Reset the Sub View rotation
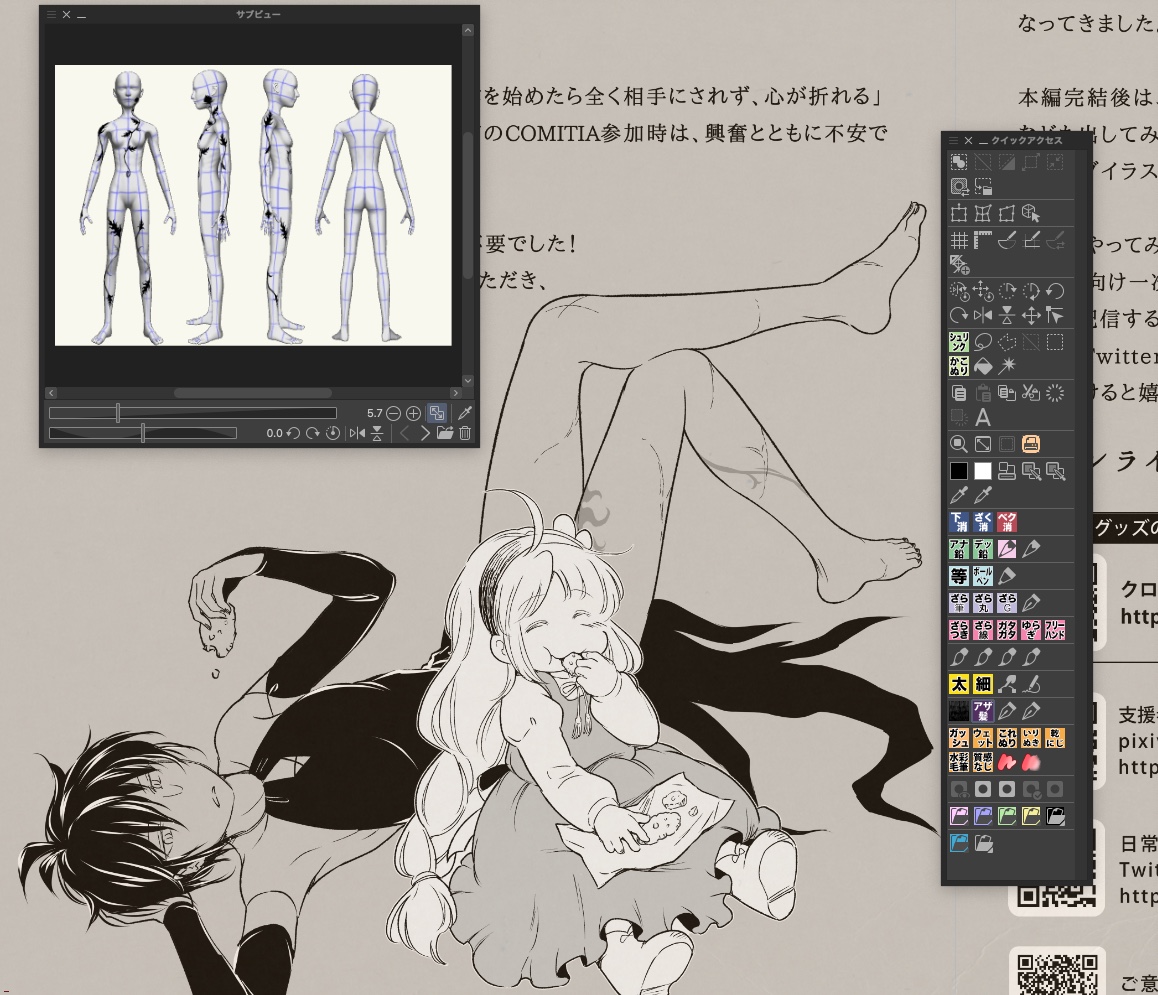 click(333, 434)
